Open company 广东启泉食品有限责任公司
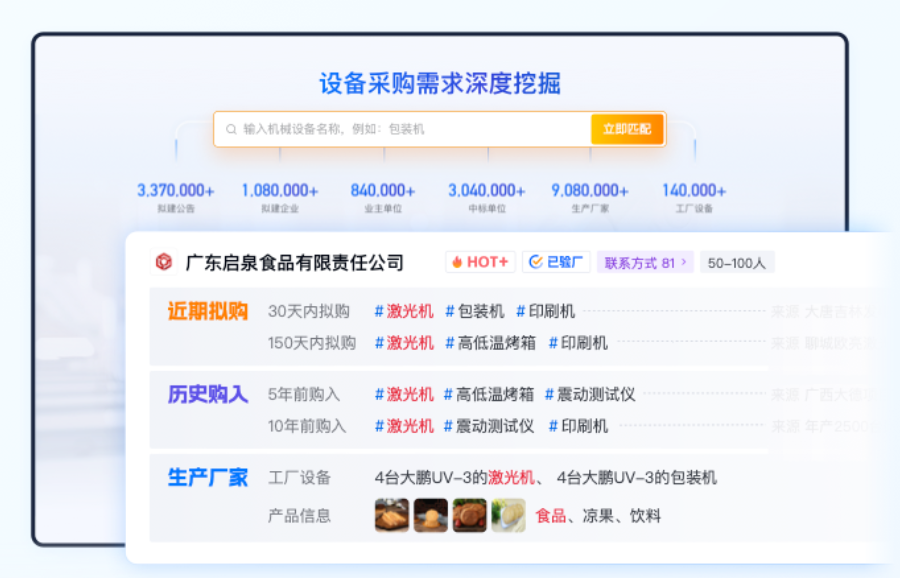 pyautogui.click(x=295, y=263)
